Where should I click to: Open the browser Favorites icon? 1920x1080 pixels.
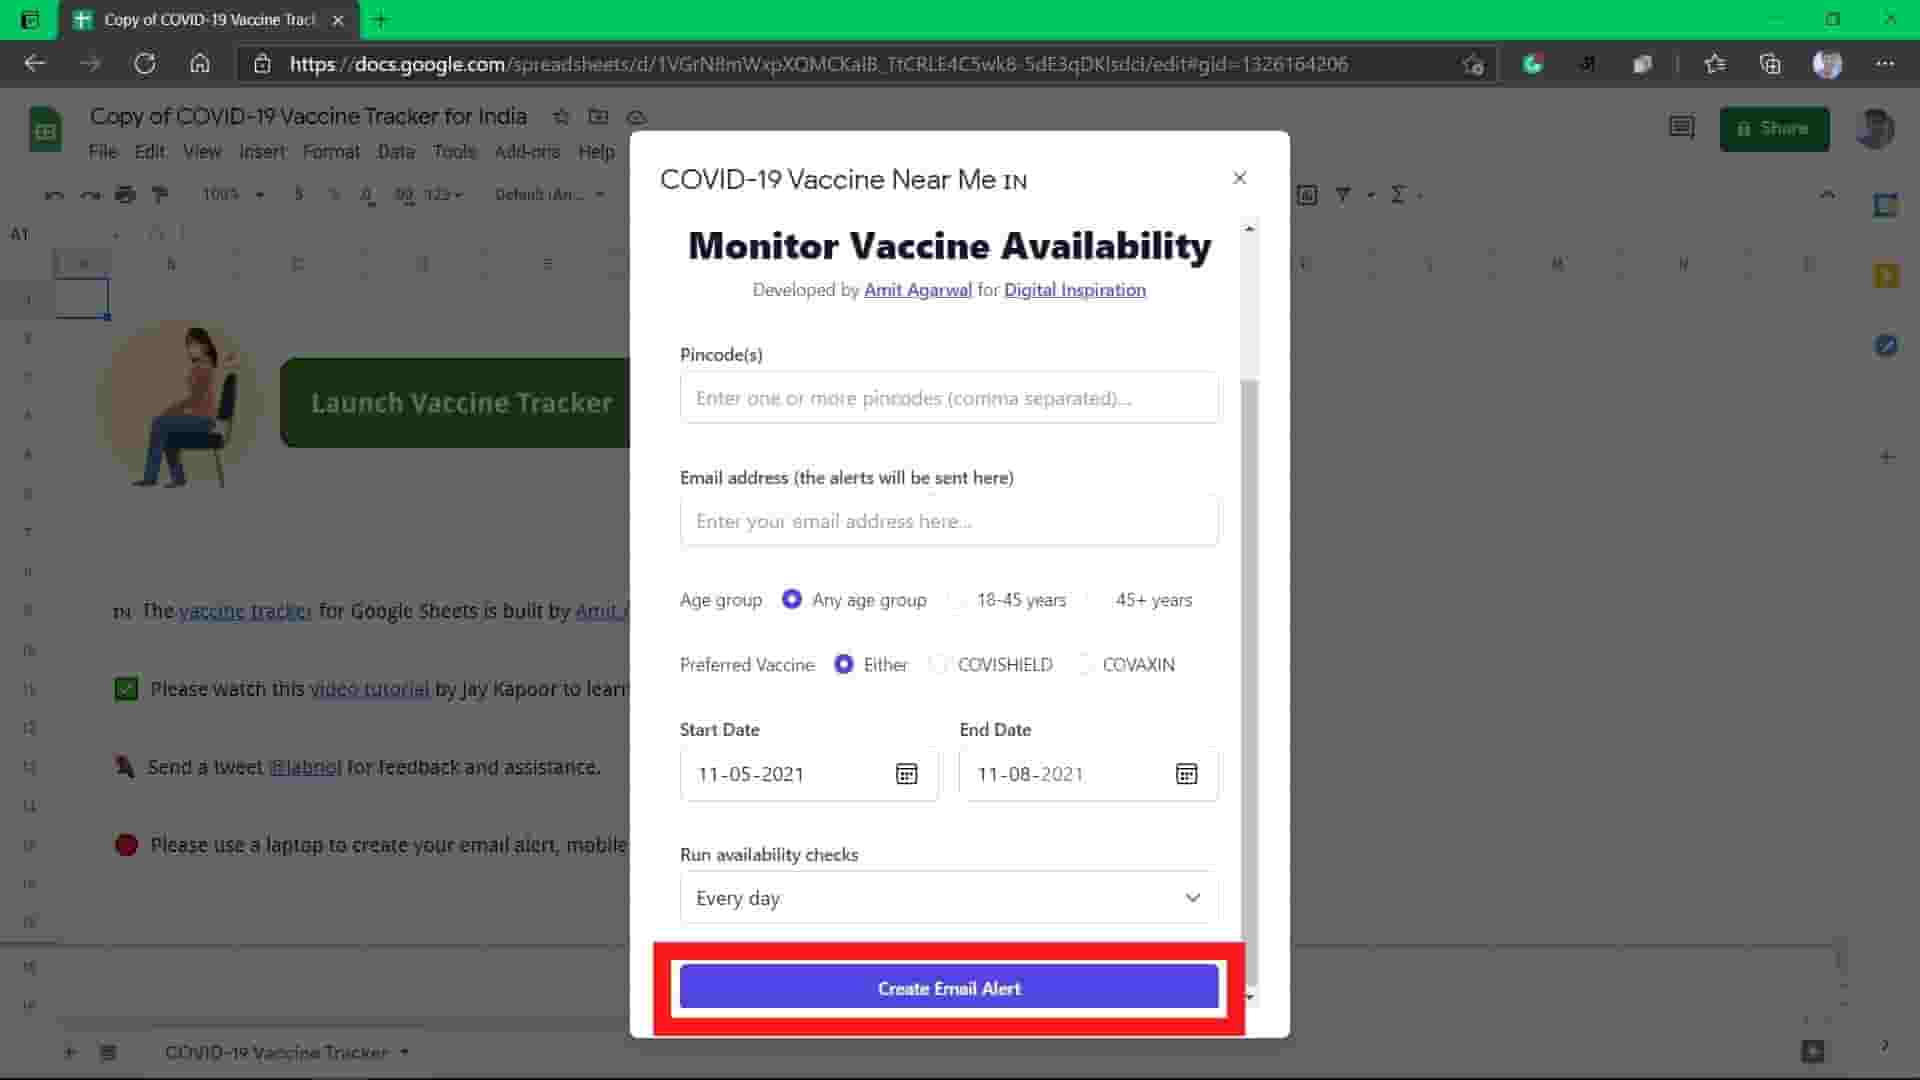click(1715, 64)
